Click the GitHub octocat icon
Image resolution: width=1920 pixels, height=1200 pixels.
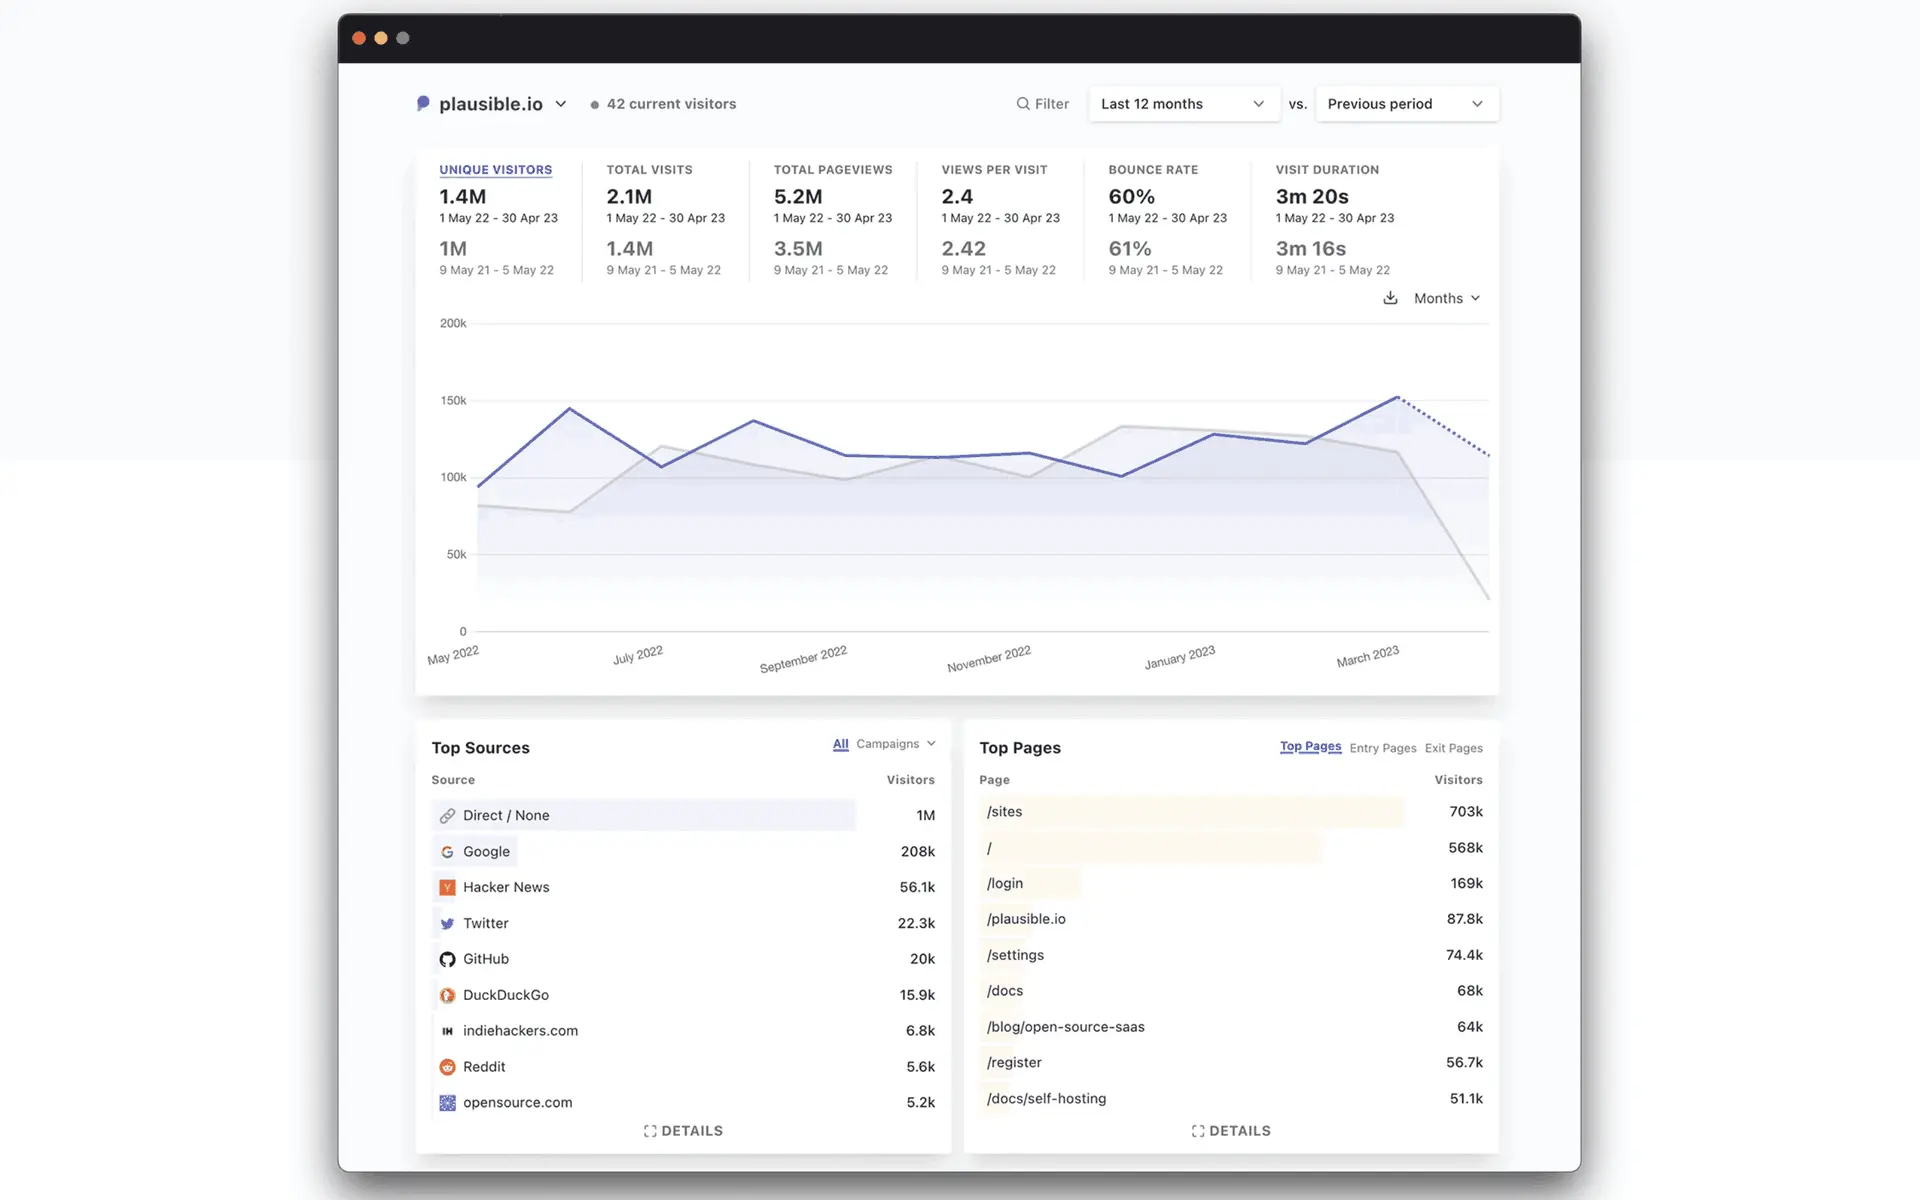click(447, 959)
